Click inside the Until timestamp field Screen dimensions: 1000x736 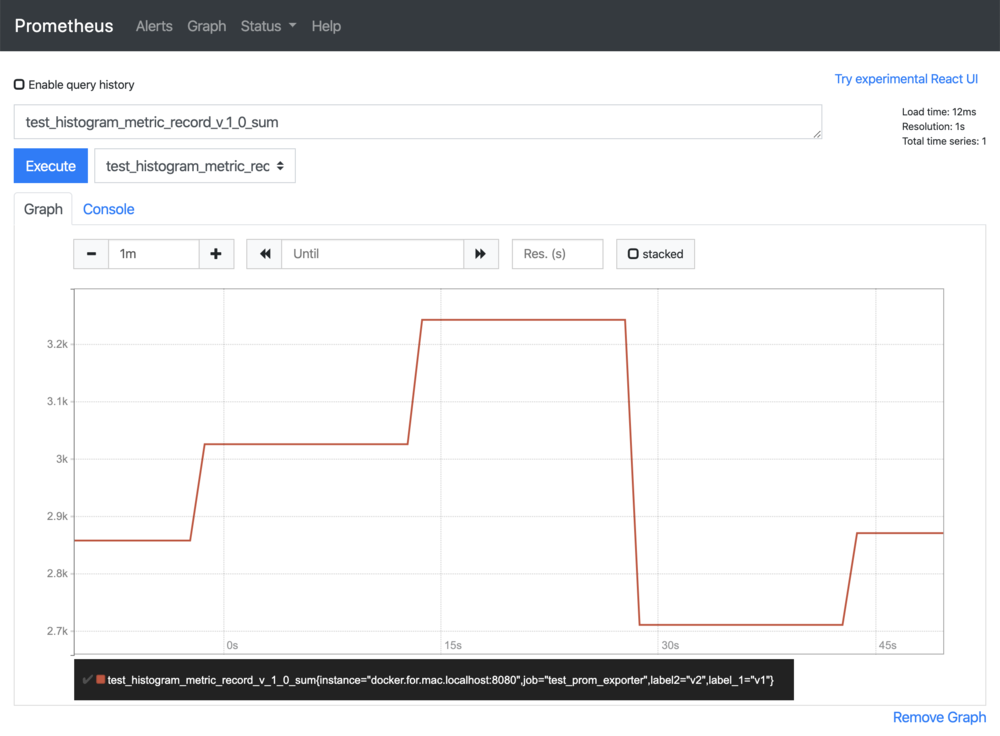pos(370,253)
